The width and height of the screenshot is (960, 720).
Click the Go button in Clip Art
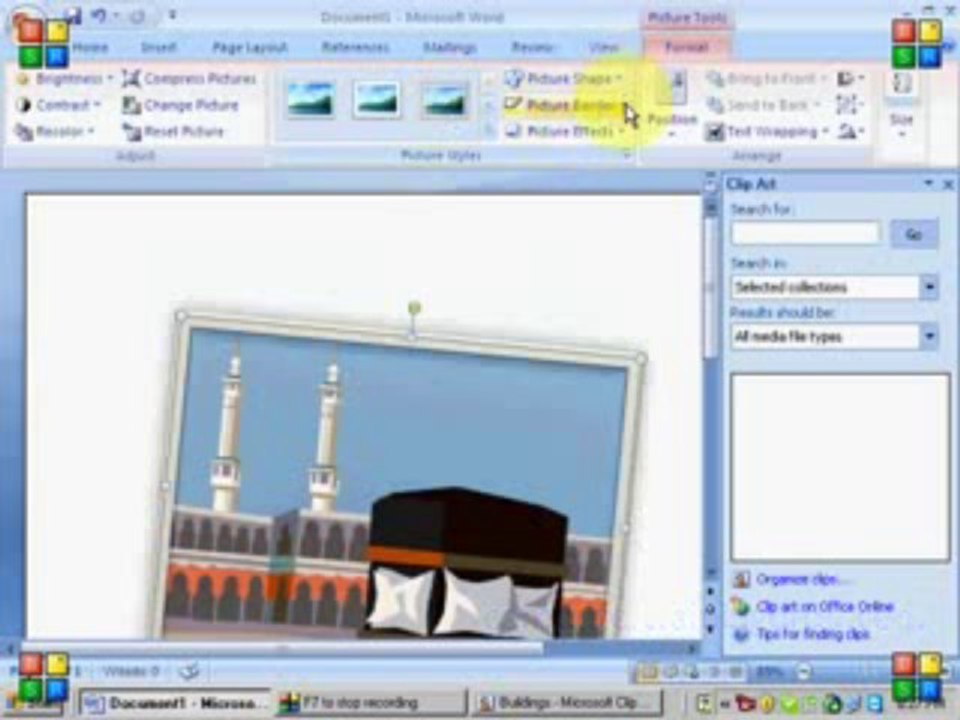coord(913,234)
